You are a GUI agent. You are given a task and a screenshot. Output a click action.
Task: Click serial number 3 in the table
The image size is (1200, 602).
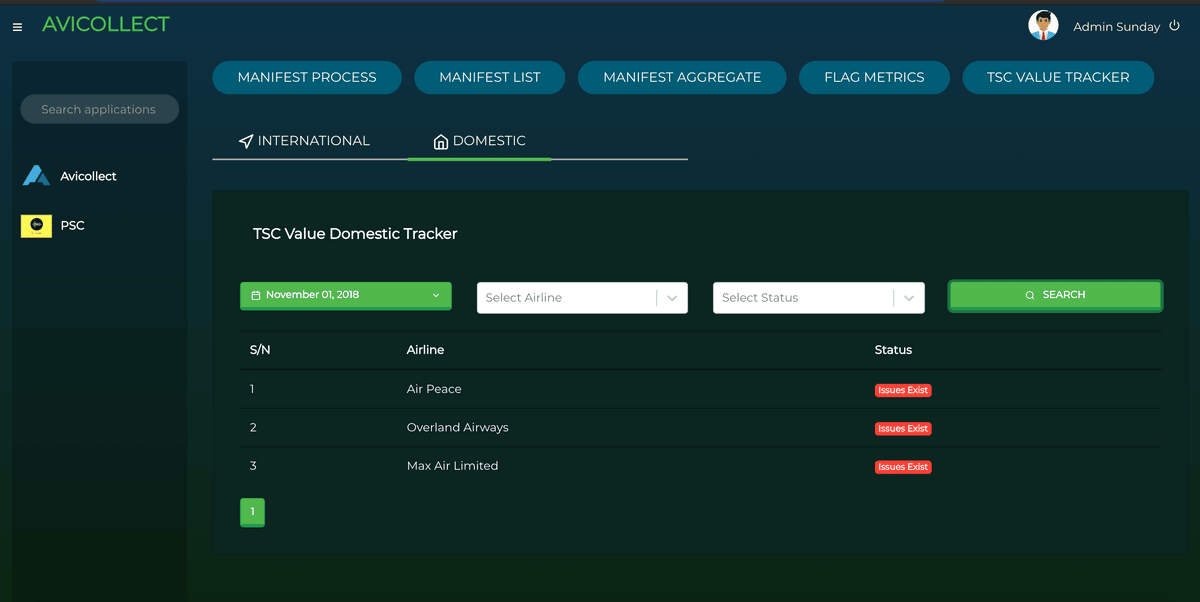(x=253, y=466)
